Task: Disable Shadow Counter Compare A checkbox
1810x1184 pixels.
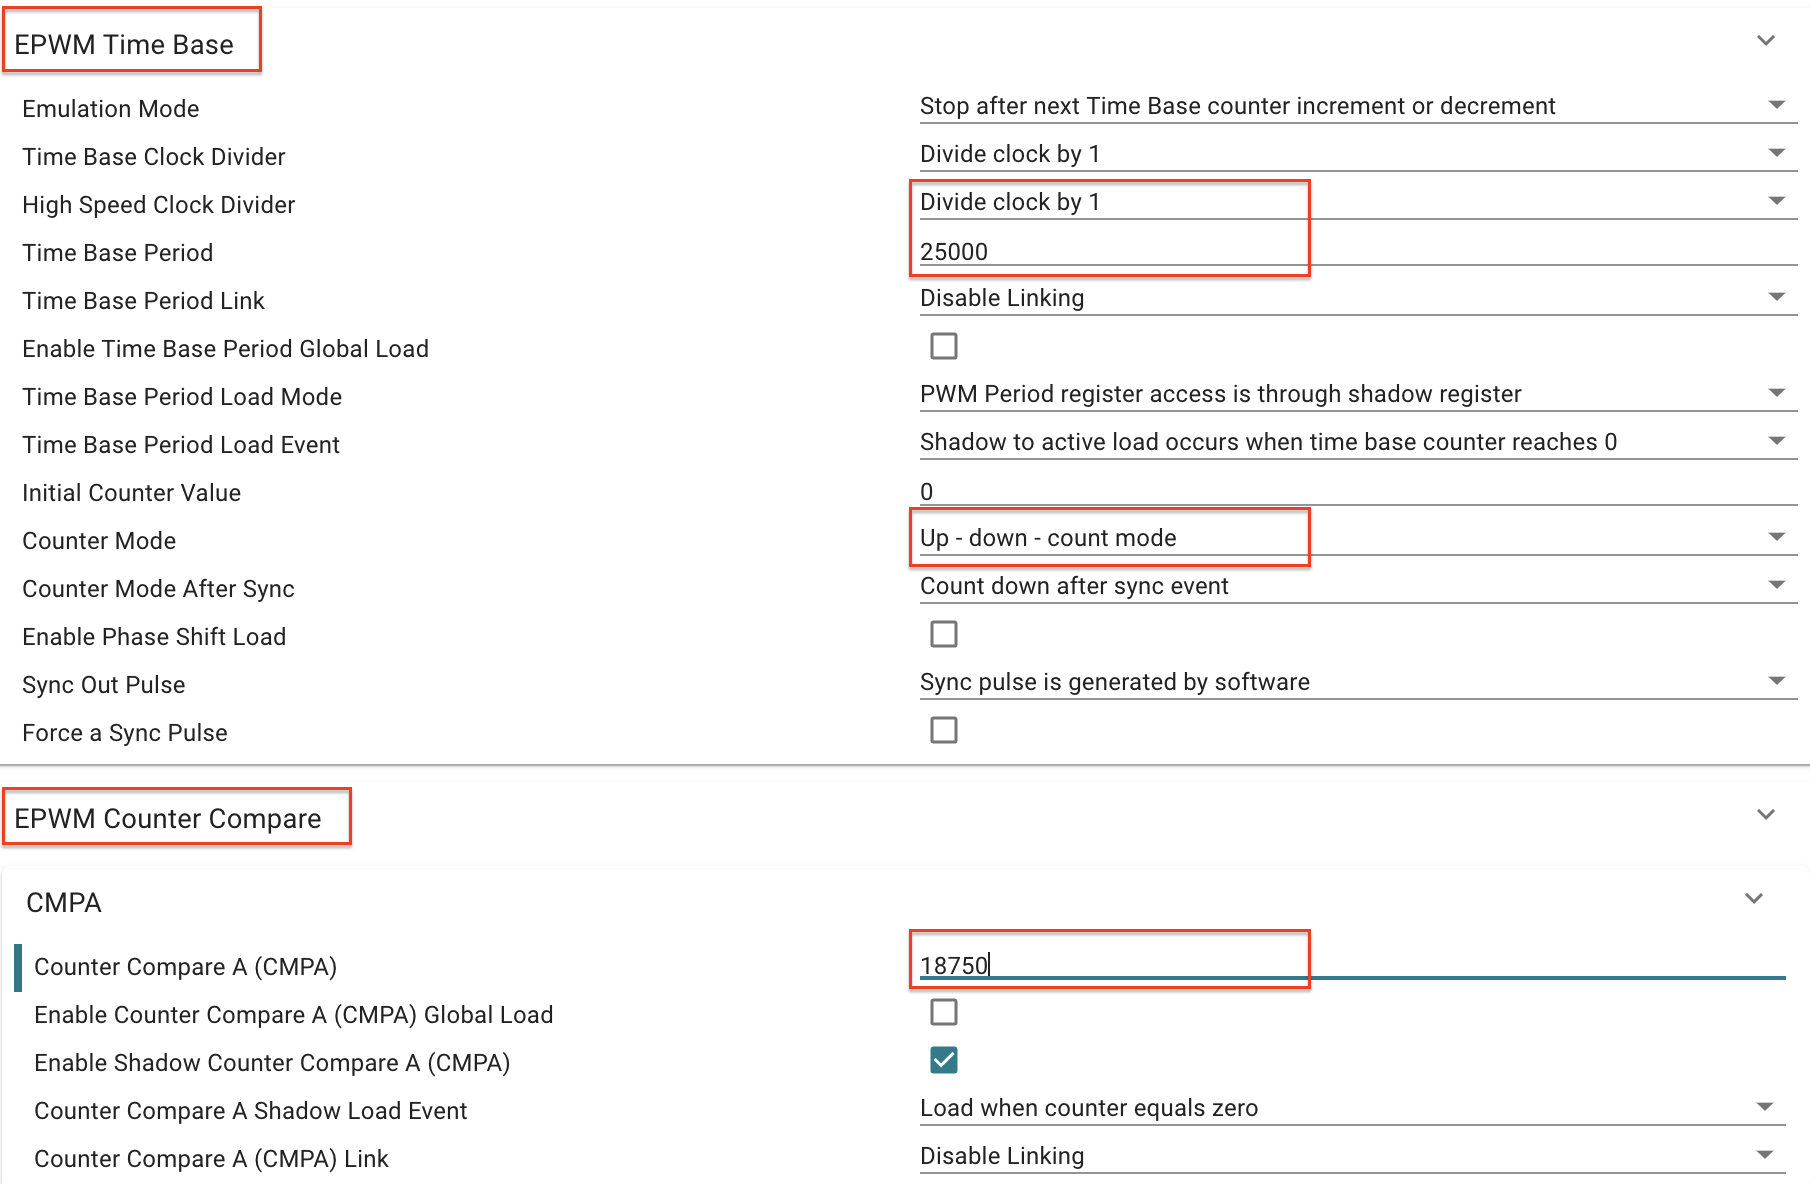Action: [x=944, y=1060]
